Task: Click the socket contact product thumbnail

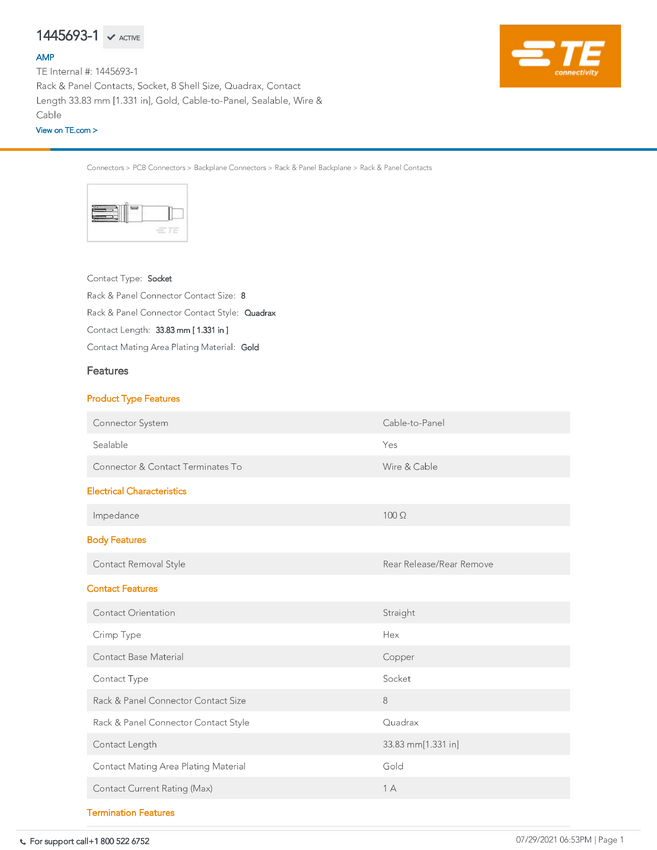Action: pyautogui.click(x=137, y=212)
